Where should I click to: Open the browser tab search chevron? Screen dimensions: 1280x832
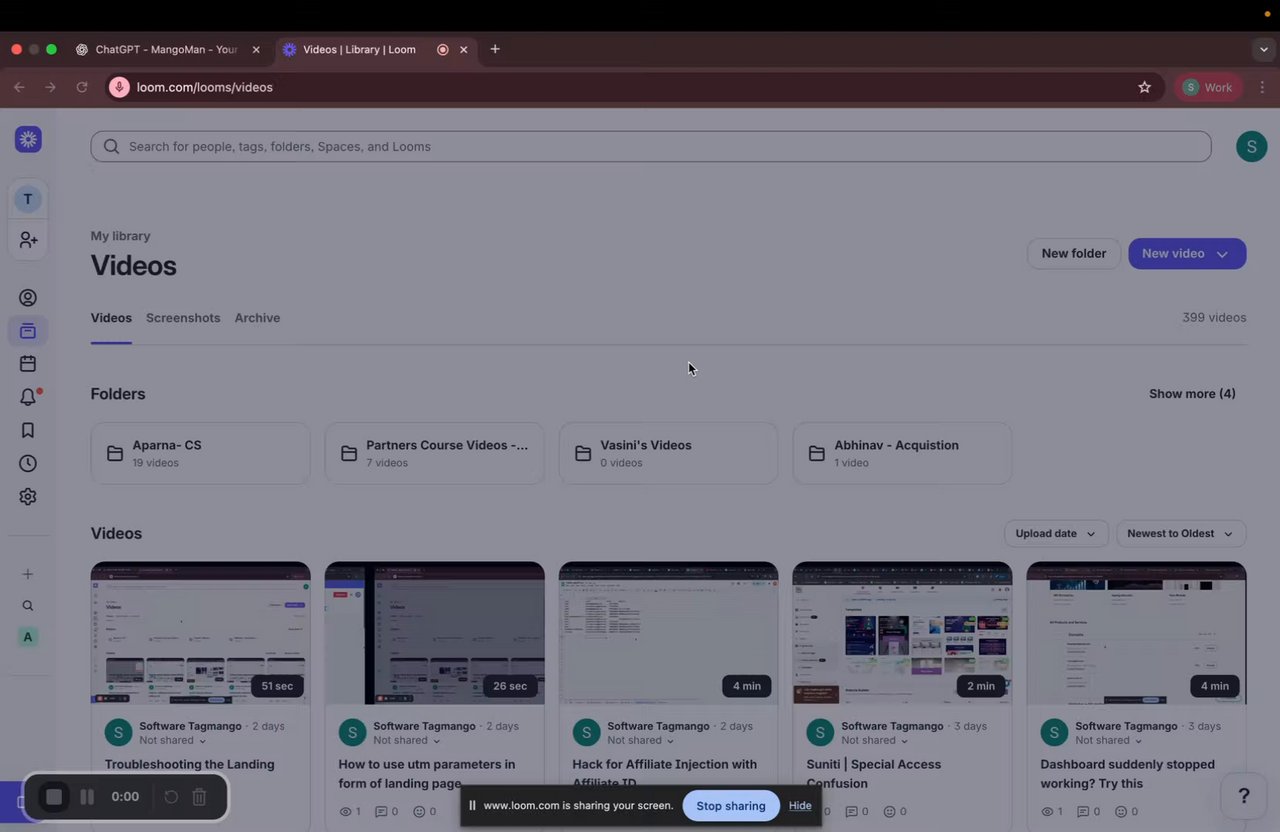point(1264,49)
